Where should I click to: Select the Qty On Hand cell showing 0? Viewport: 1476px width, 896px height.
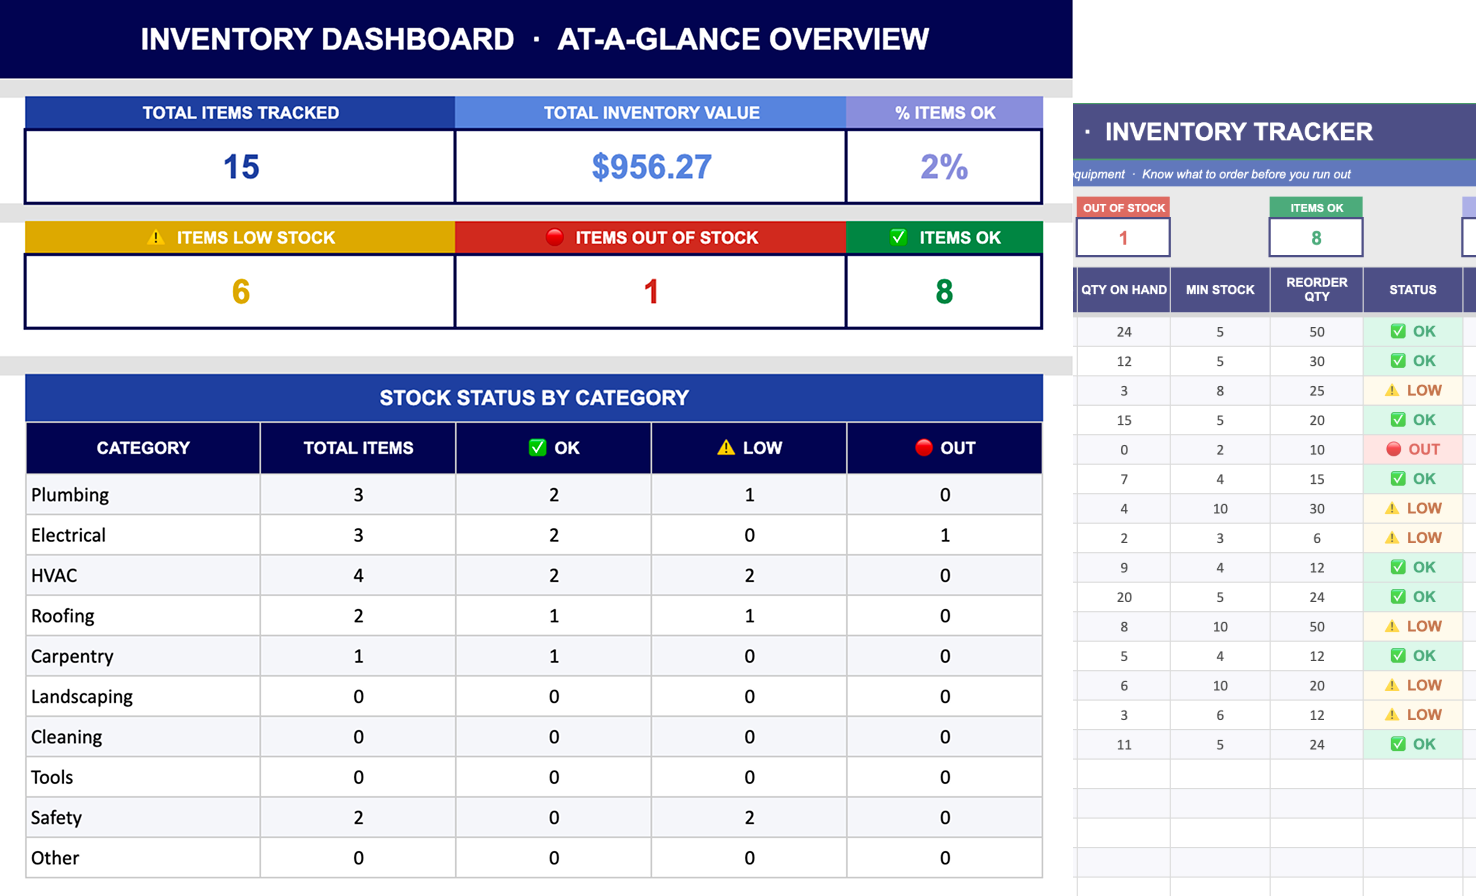(1123, 450)
